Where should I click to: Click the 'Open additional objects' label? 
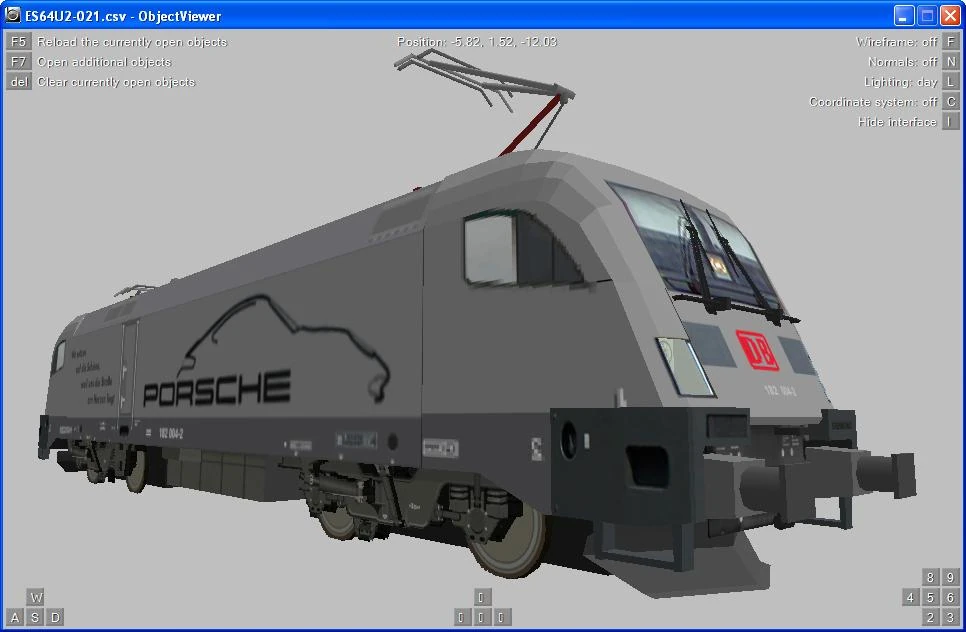tap(104, 62)
